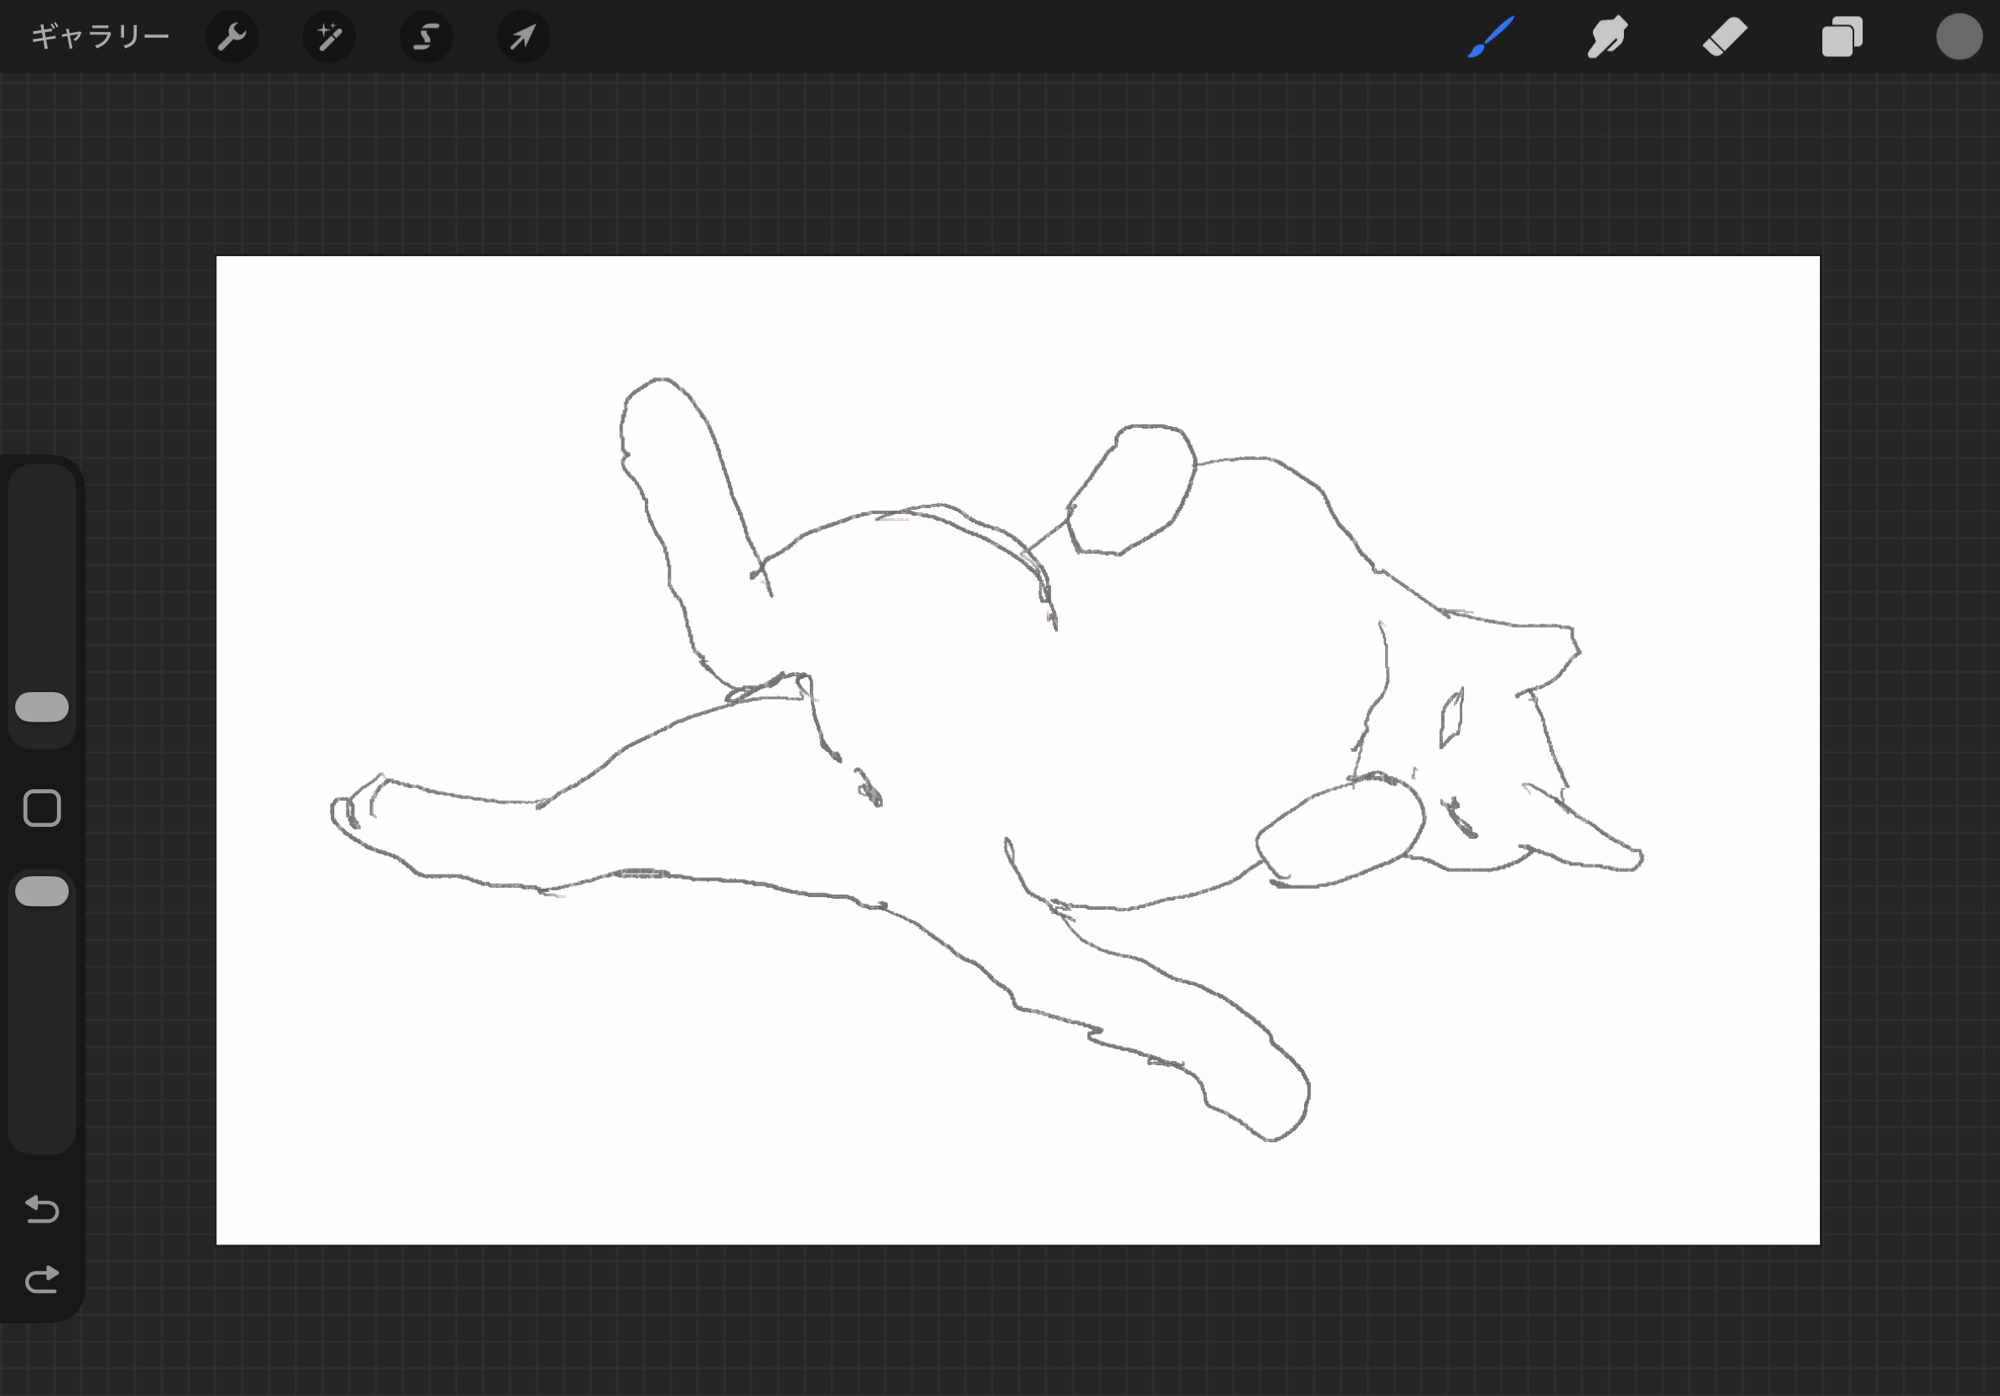The image size is (2000, 1396).
Task: Open the Actions wrench menu
Action: (232, 37)
